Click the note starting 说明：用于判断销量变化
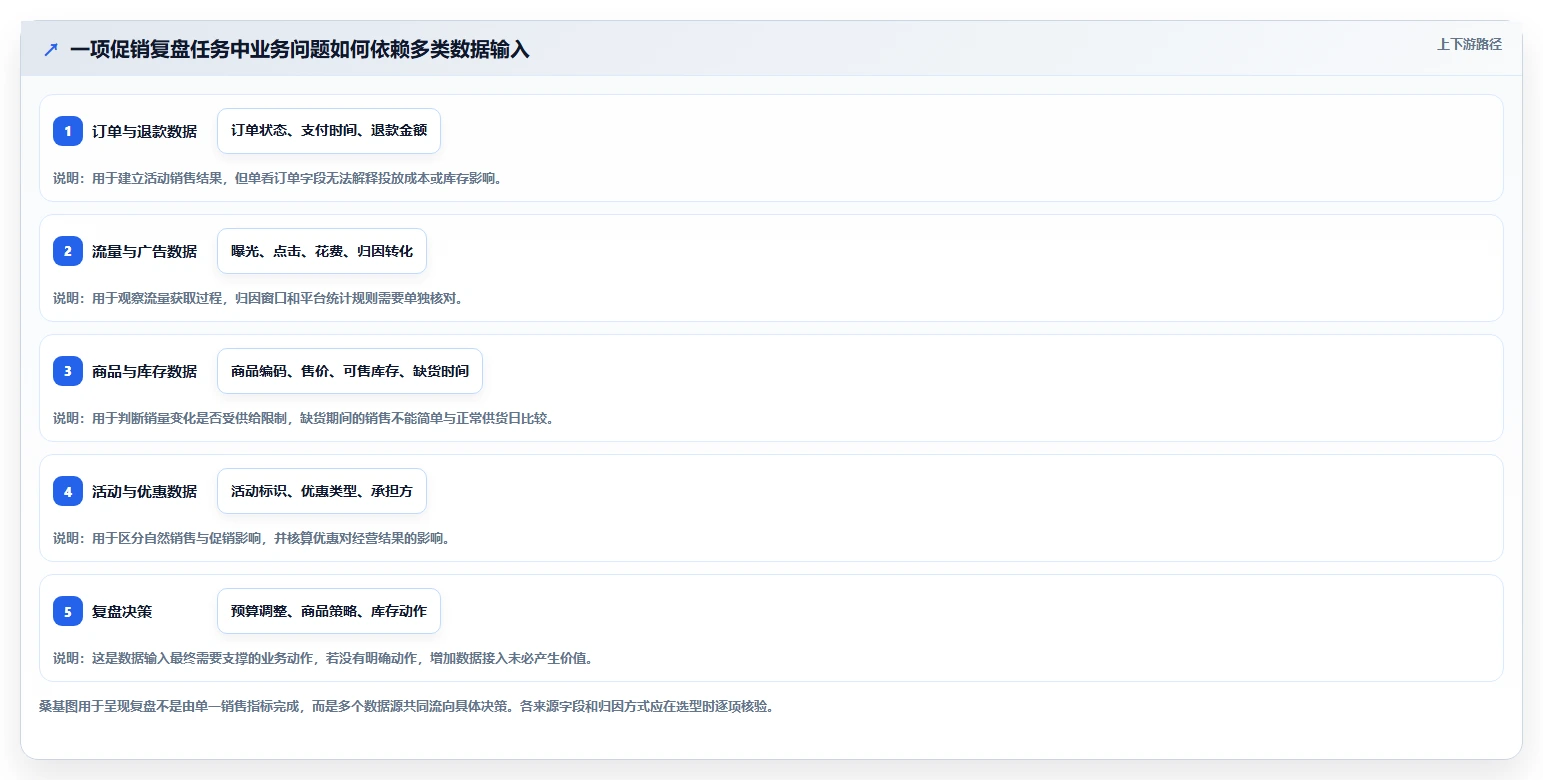 [304, 418]
